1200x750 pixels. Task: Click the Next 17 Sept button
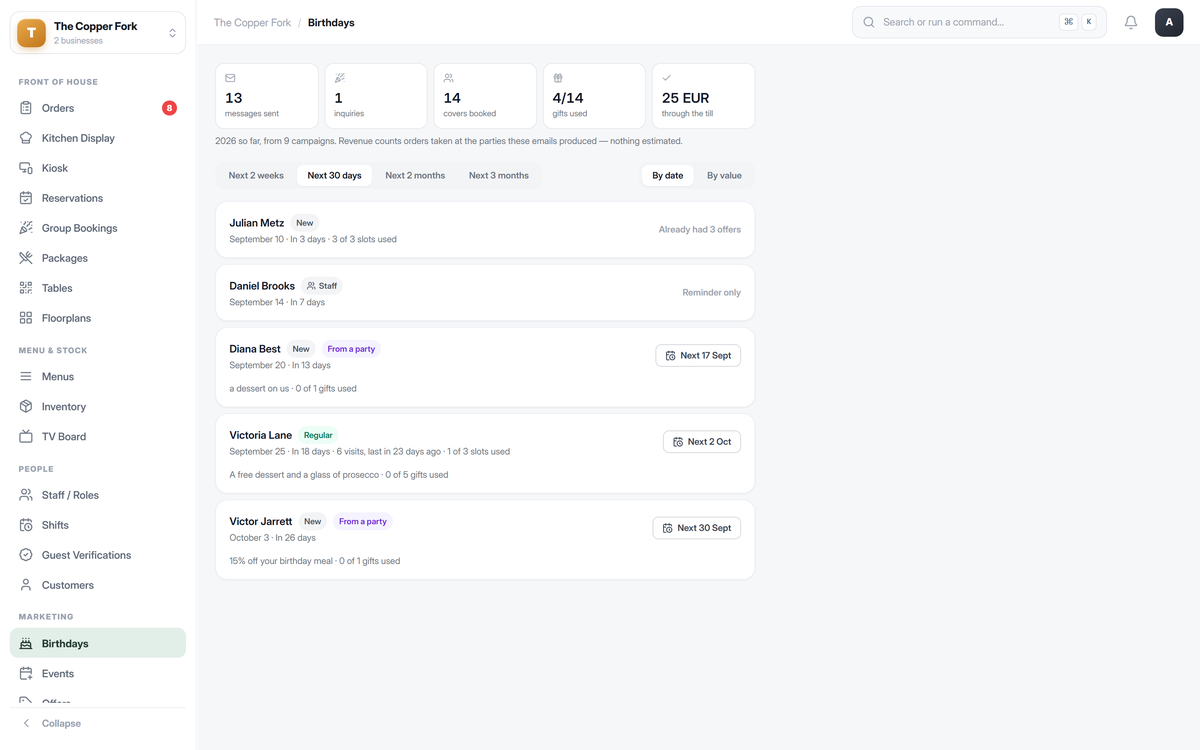[x=698, y=356]
